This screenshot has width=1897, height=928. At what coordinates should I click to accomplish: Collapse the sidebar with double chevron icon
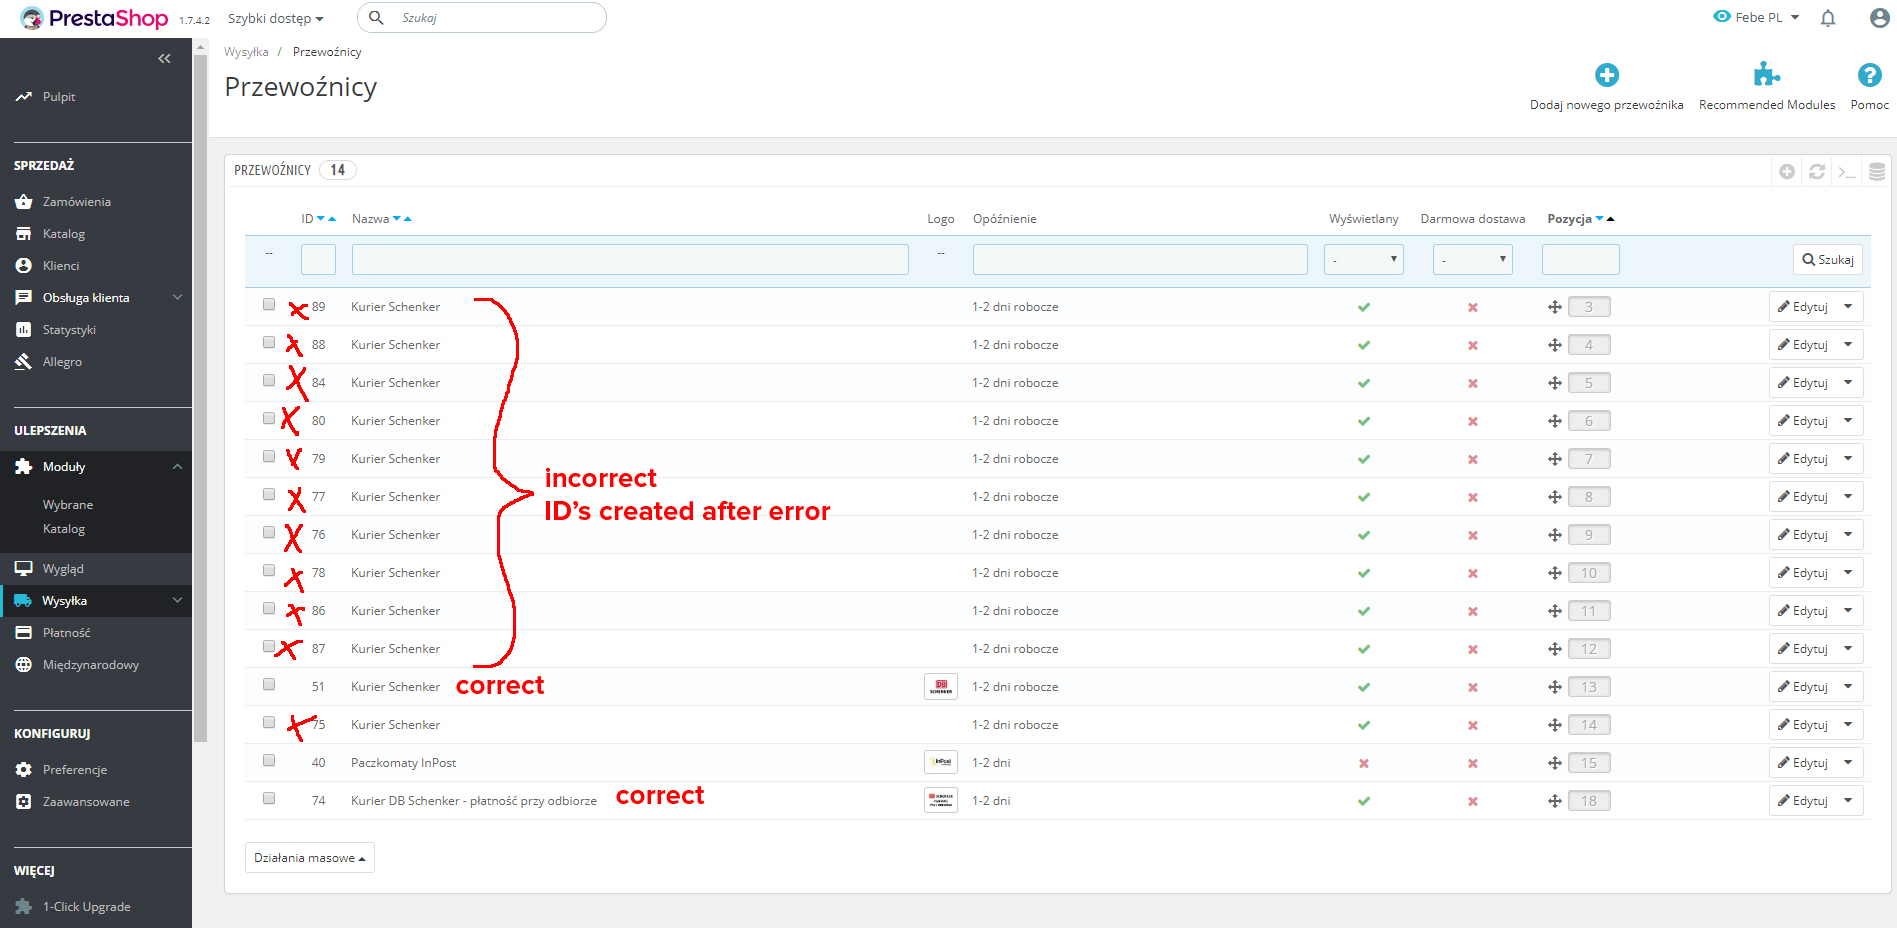pyautogui.click(x=164, y=59)
